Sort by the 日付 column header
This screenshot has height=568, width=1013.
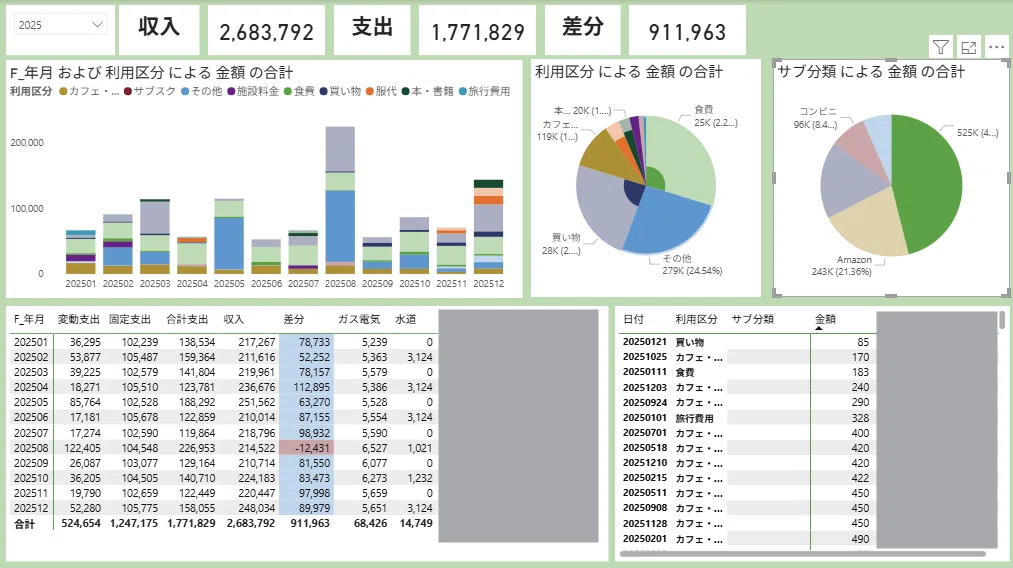[x=633, y=319]
